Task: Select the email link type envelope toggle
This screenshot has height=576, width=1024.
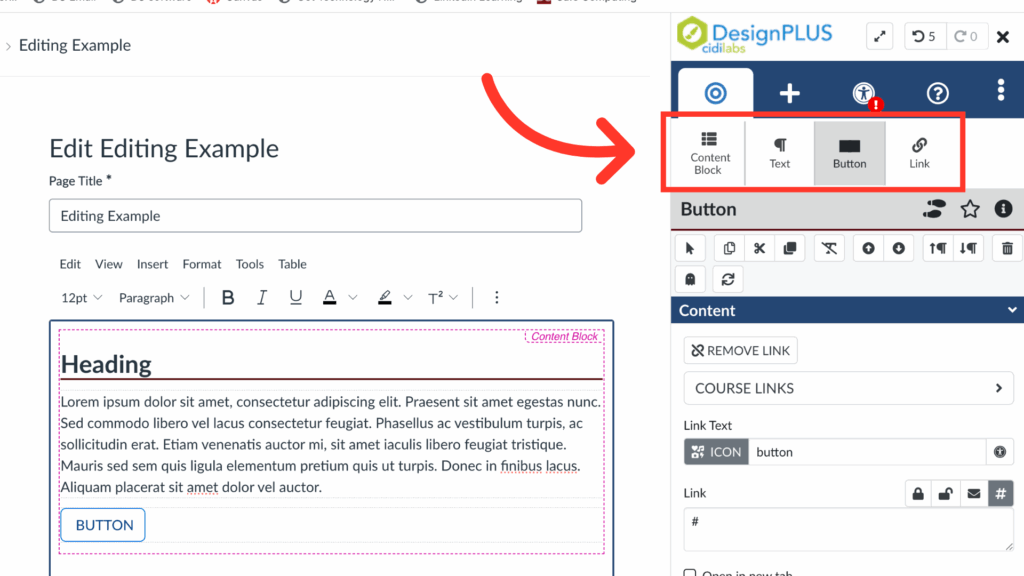Action: click(972, 493)
